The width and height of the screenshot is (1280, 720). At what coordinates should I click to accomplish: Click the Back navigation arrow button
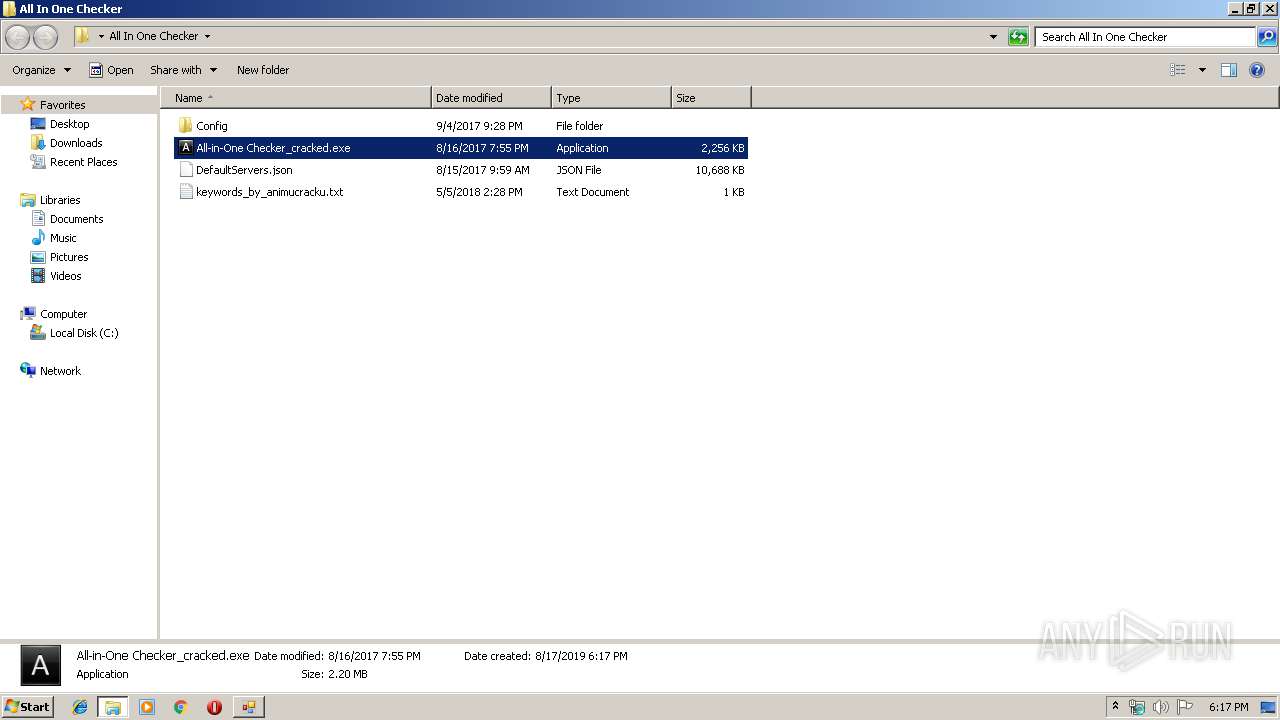coord(18,37)
